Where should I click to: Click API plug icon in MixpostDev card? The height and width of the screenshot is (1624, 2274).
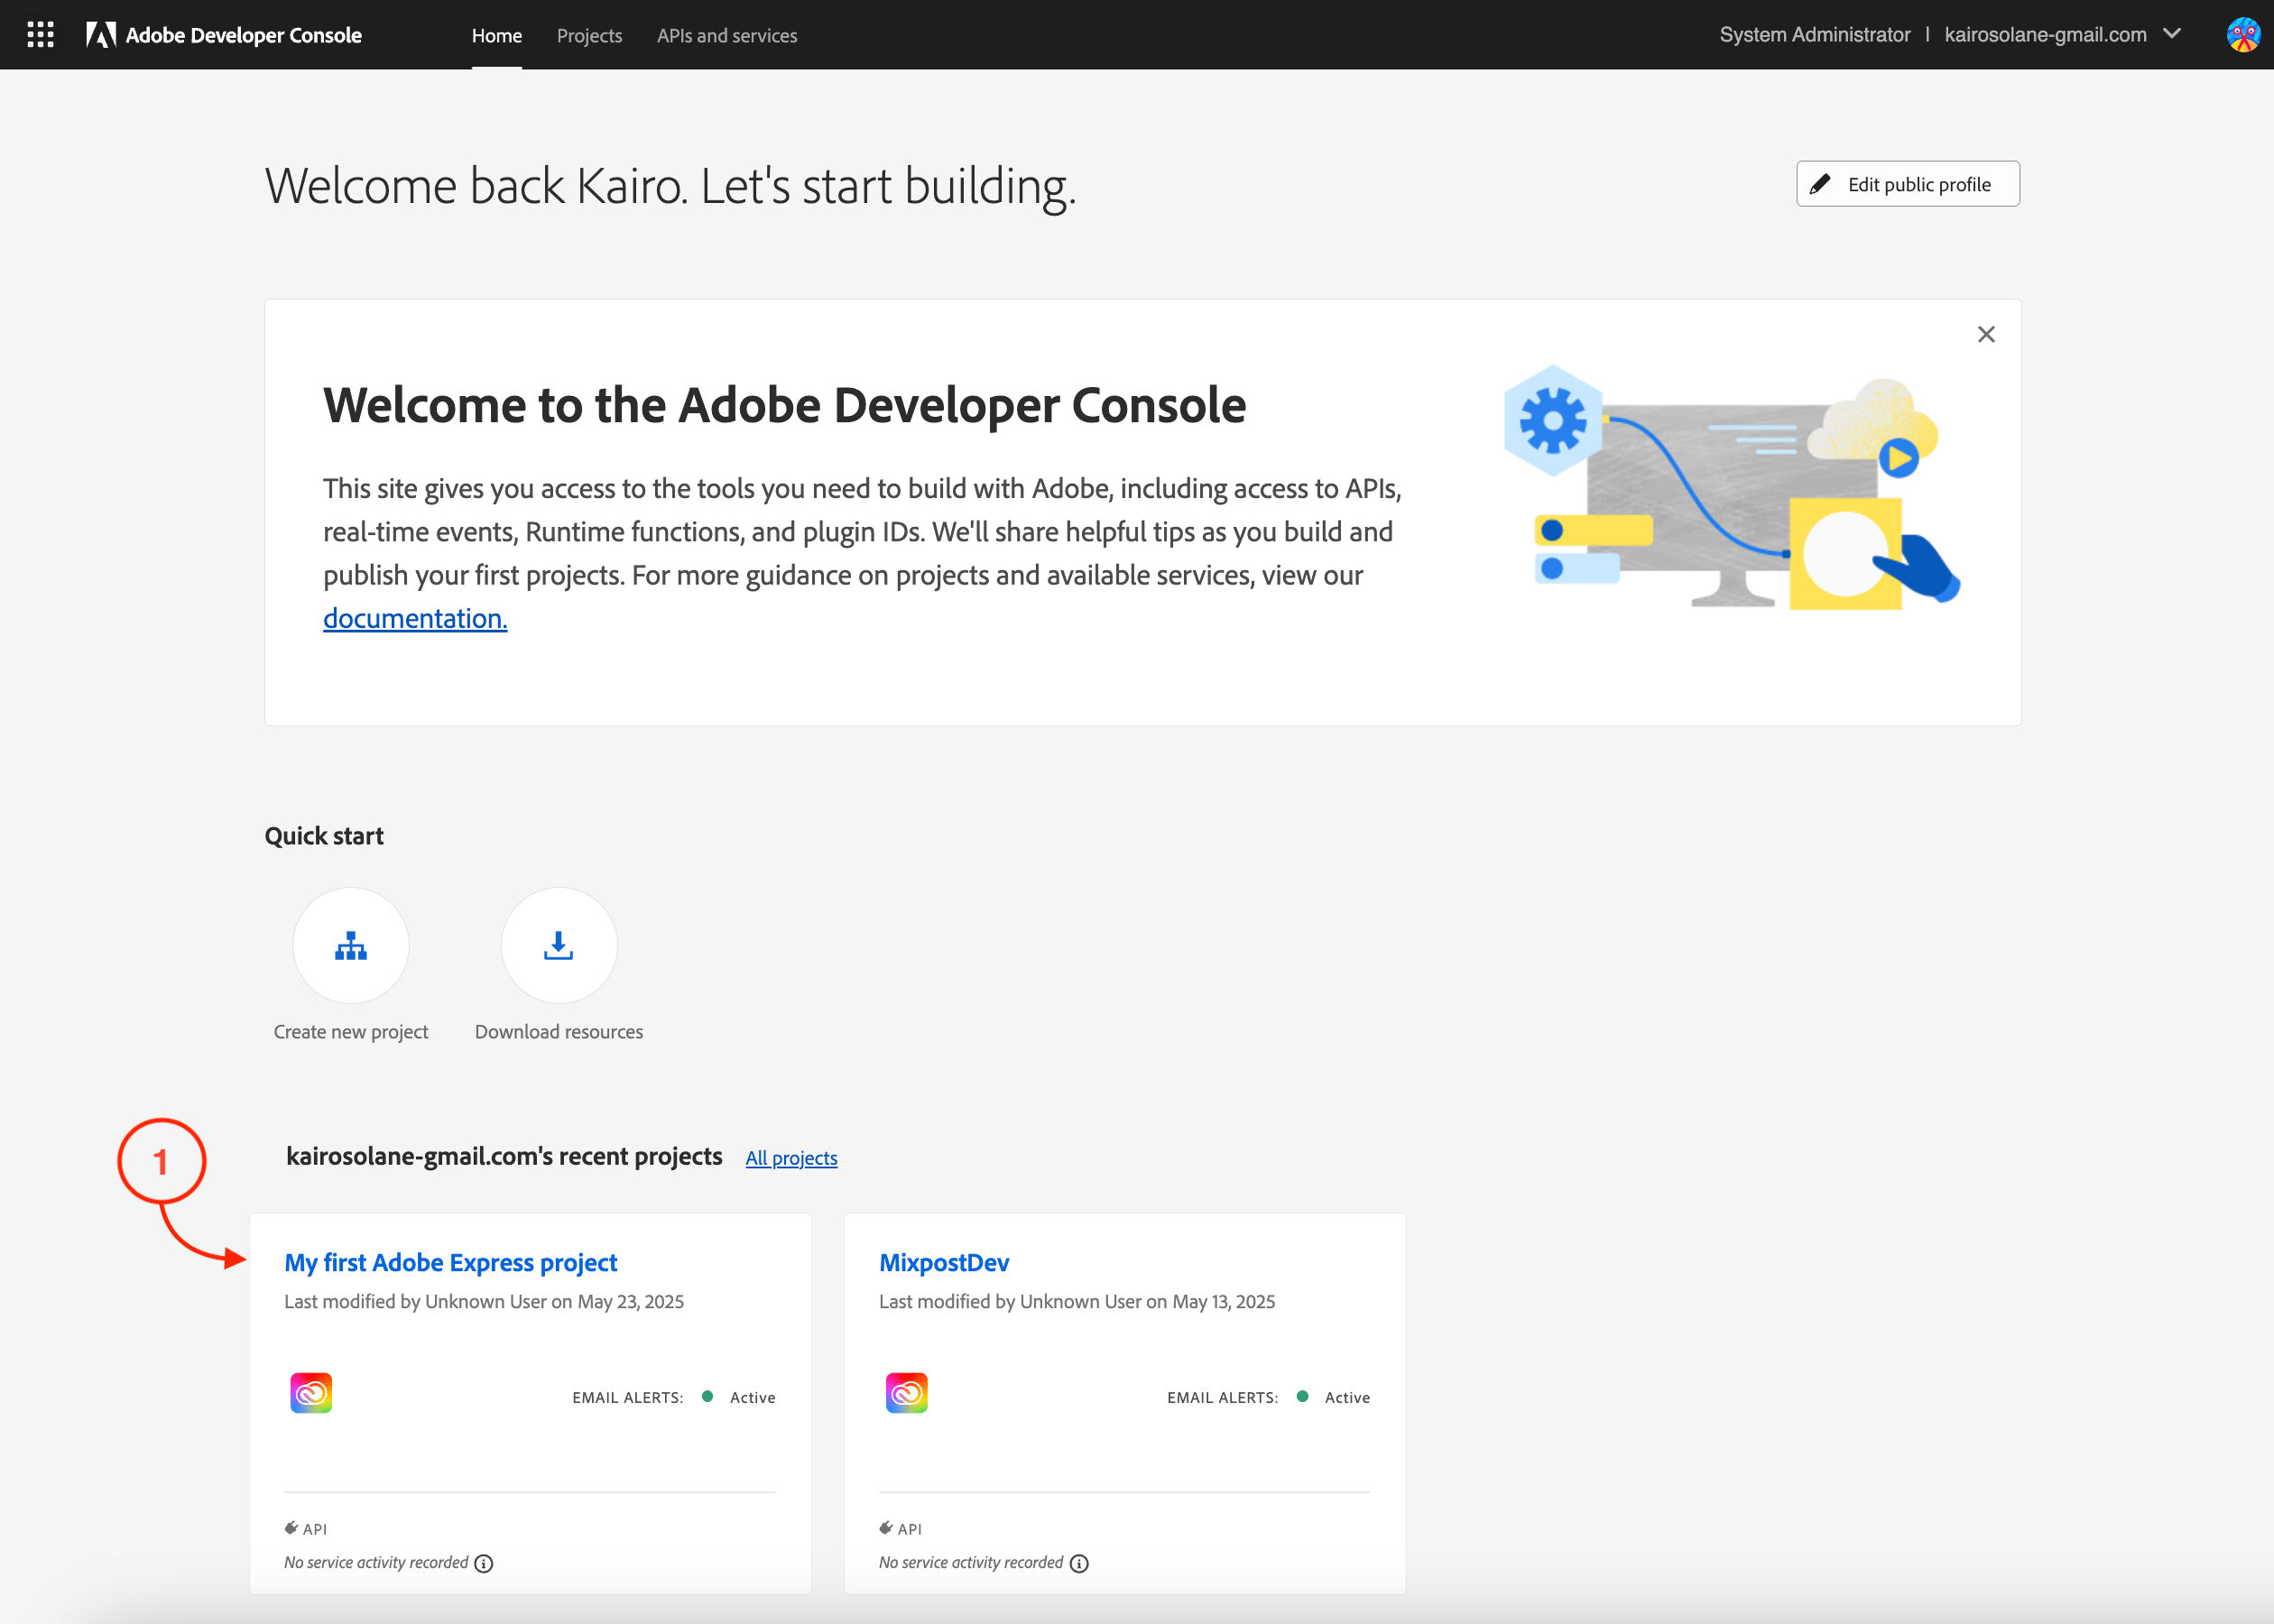886,1528
